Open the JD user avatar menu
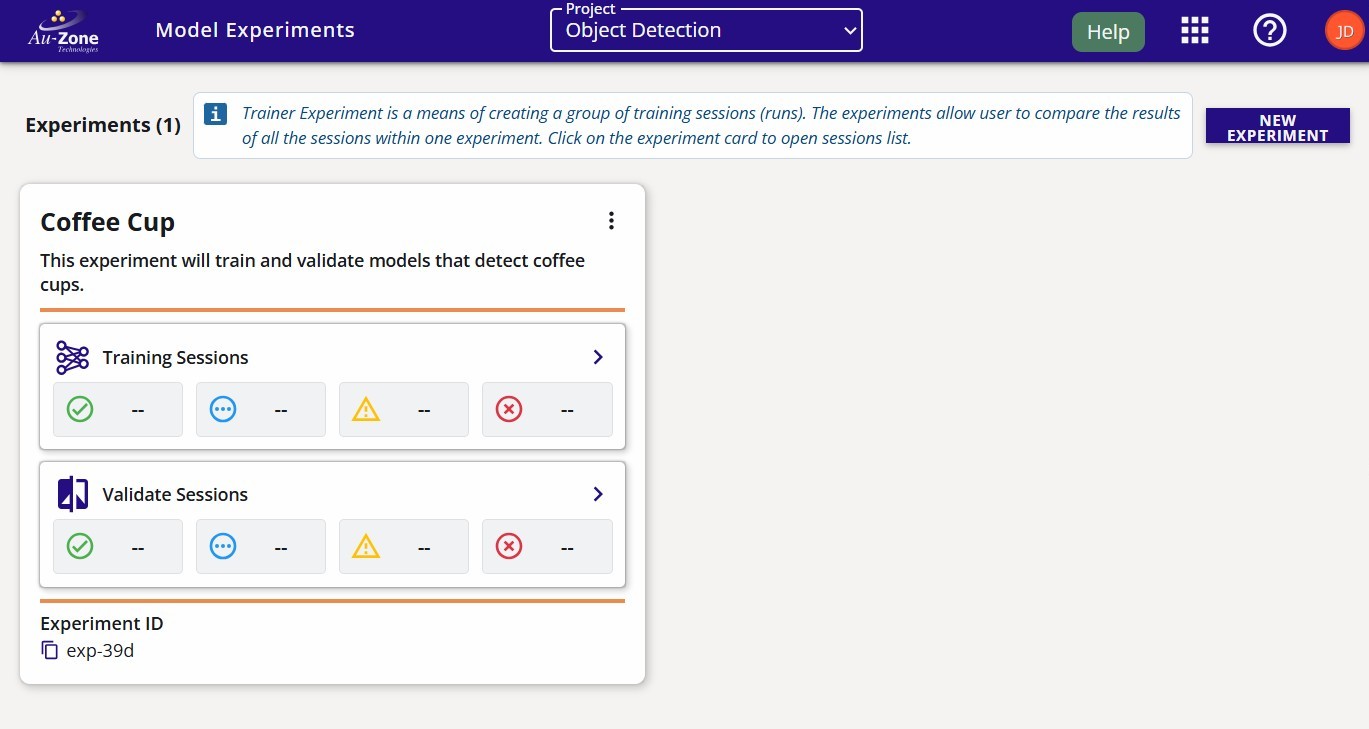 (1344, 31)
